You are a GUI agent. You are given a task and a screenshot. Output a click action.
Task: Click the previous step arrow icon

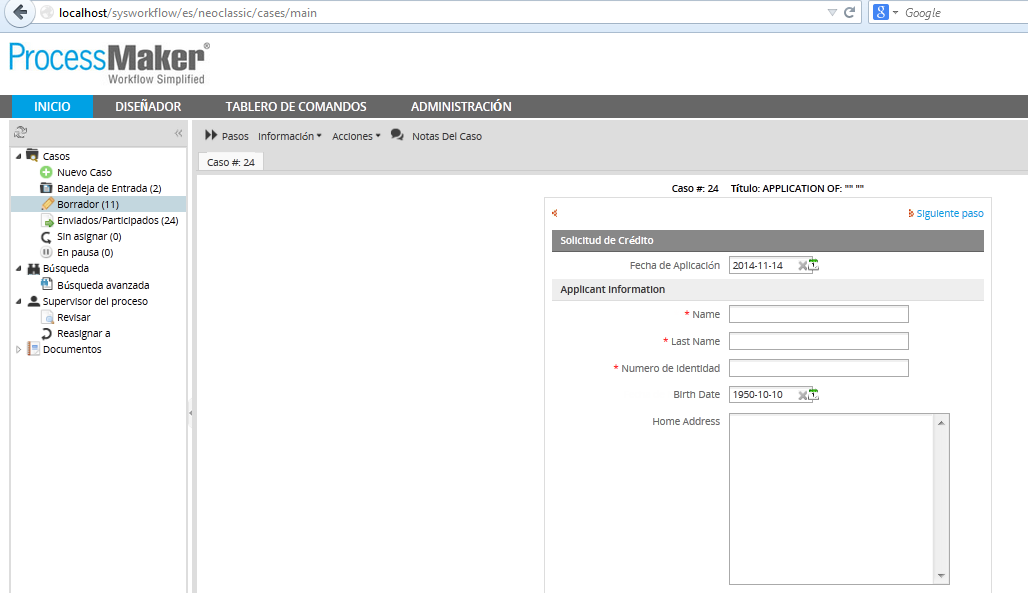[555, 213]
